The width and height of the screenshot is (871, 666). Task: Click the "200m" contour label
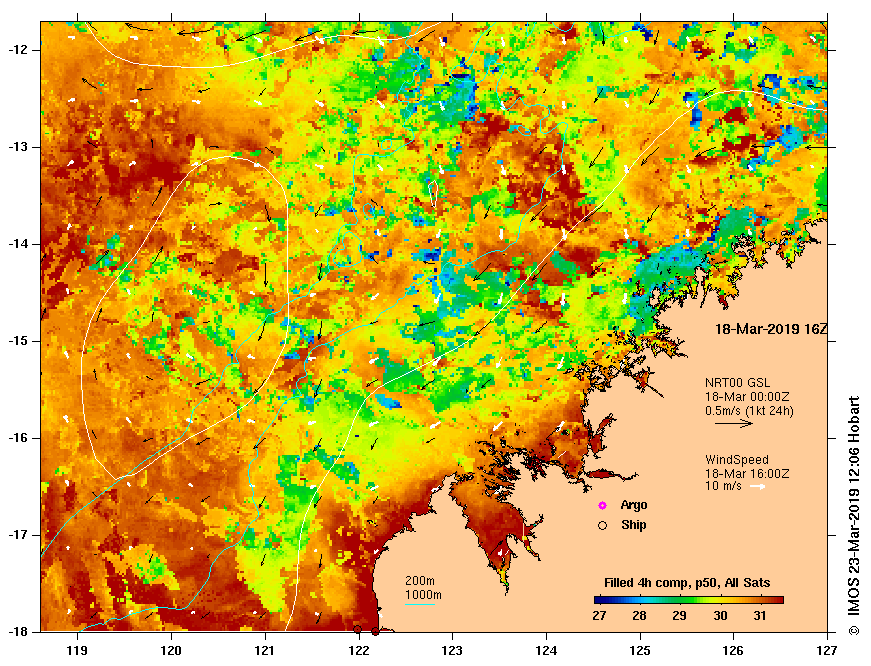420,580
